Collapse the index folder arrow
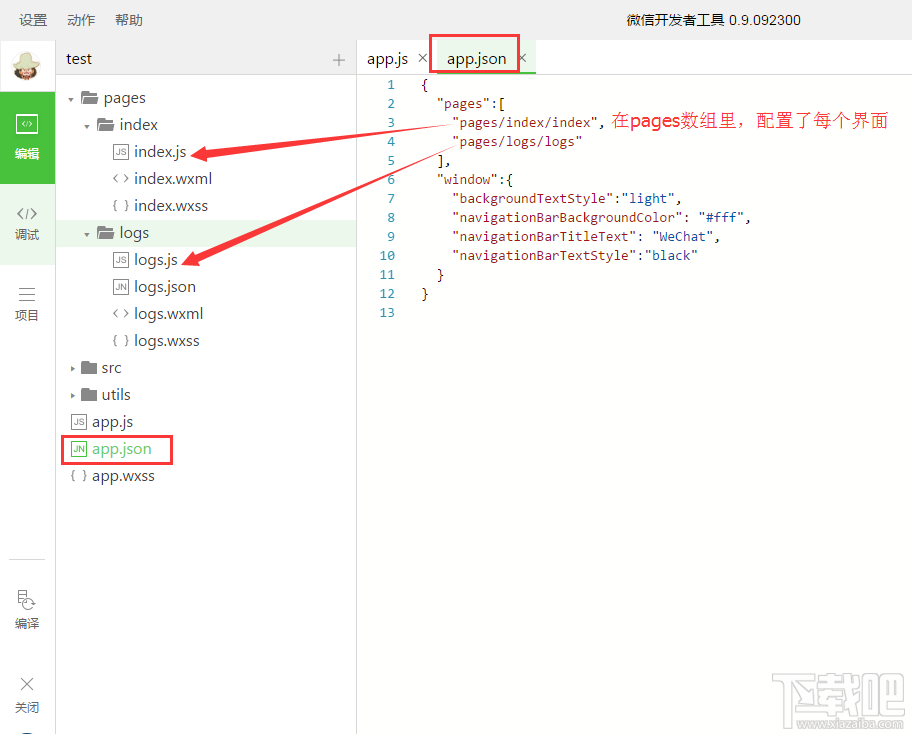912x734 pixels. coord(87,126)
